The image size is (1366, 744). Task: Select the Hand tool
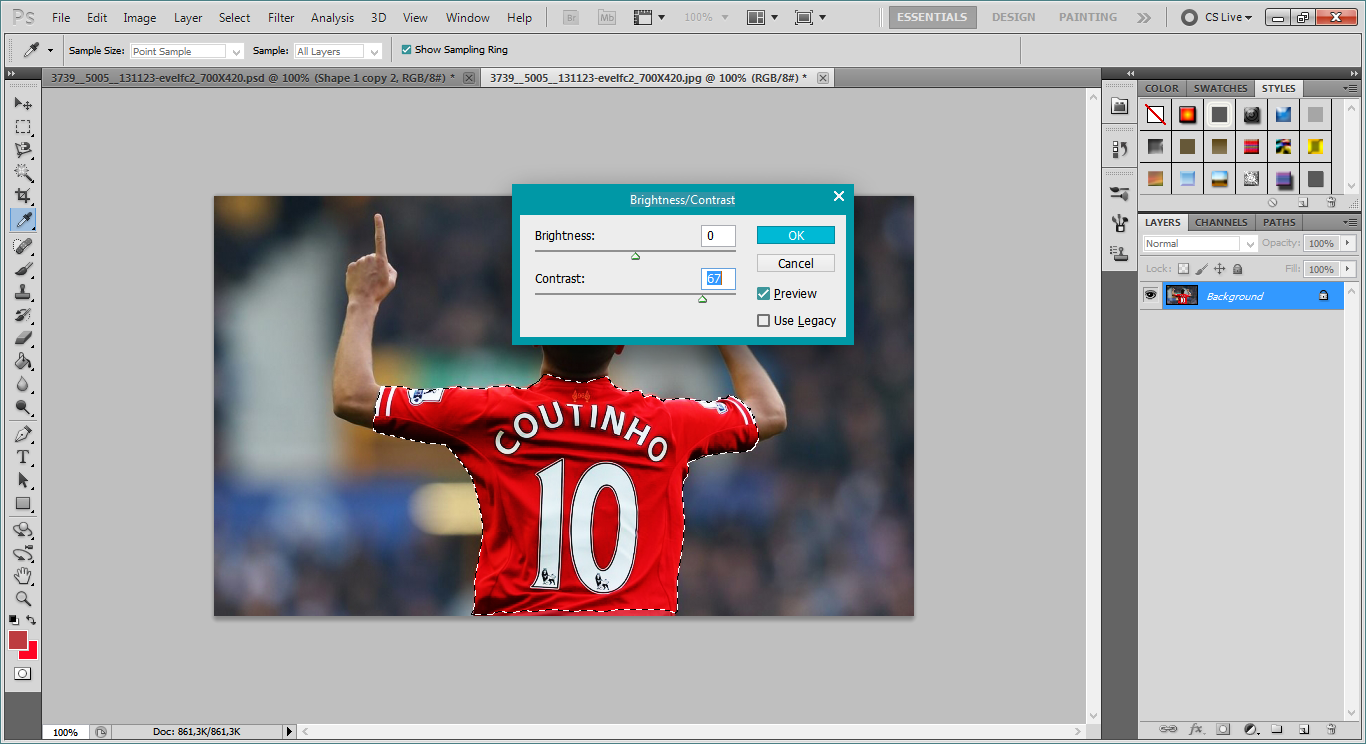click(23, 576)
